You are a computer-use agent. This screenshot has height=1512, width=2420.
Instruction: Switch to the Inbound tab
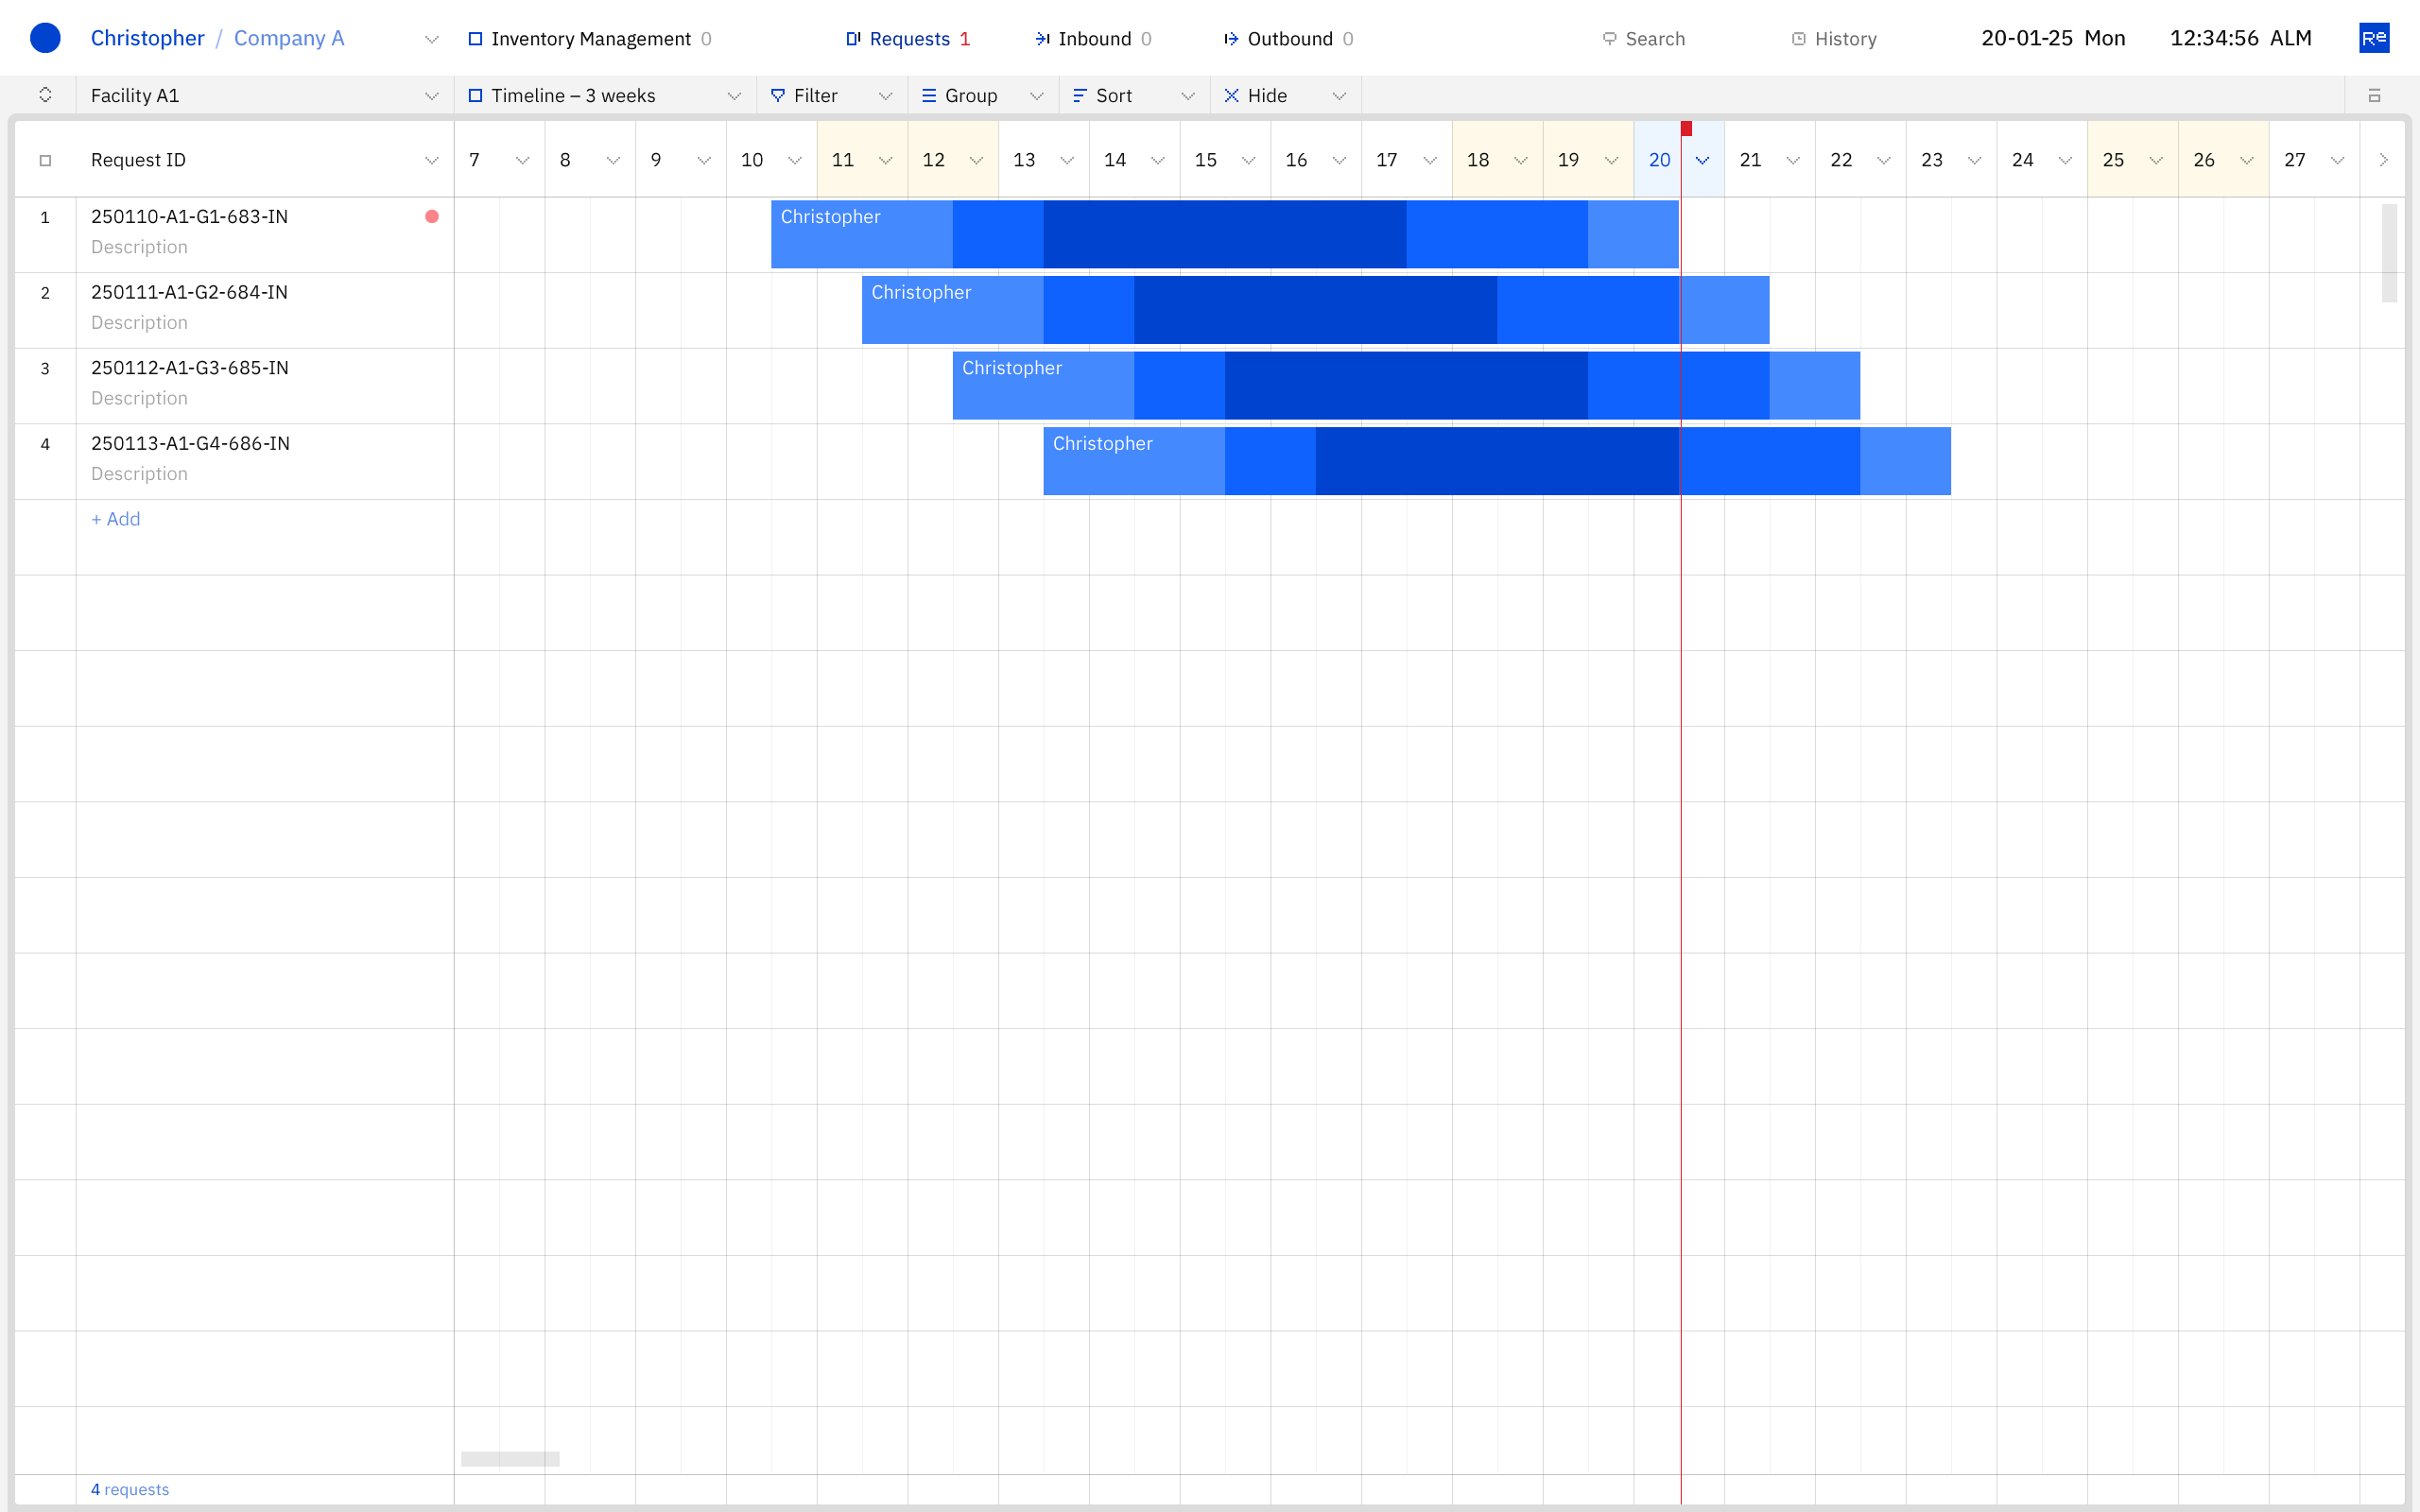1093,39
